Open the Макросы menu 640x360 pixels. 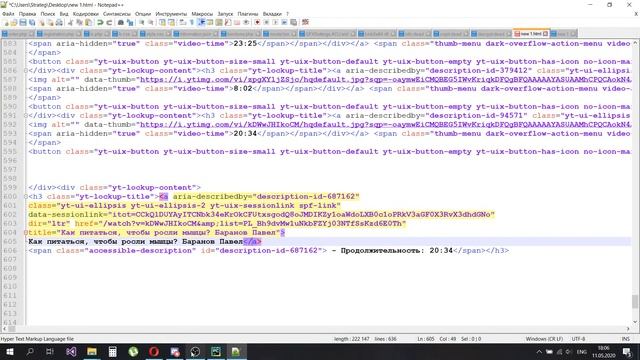pos(202,14)
